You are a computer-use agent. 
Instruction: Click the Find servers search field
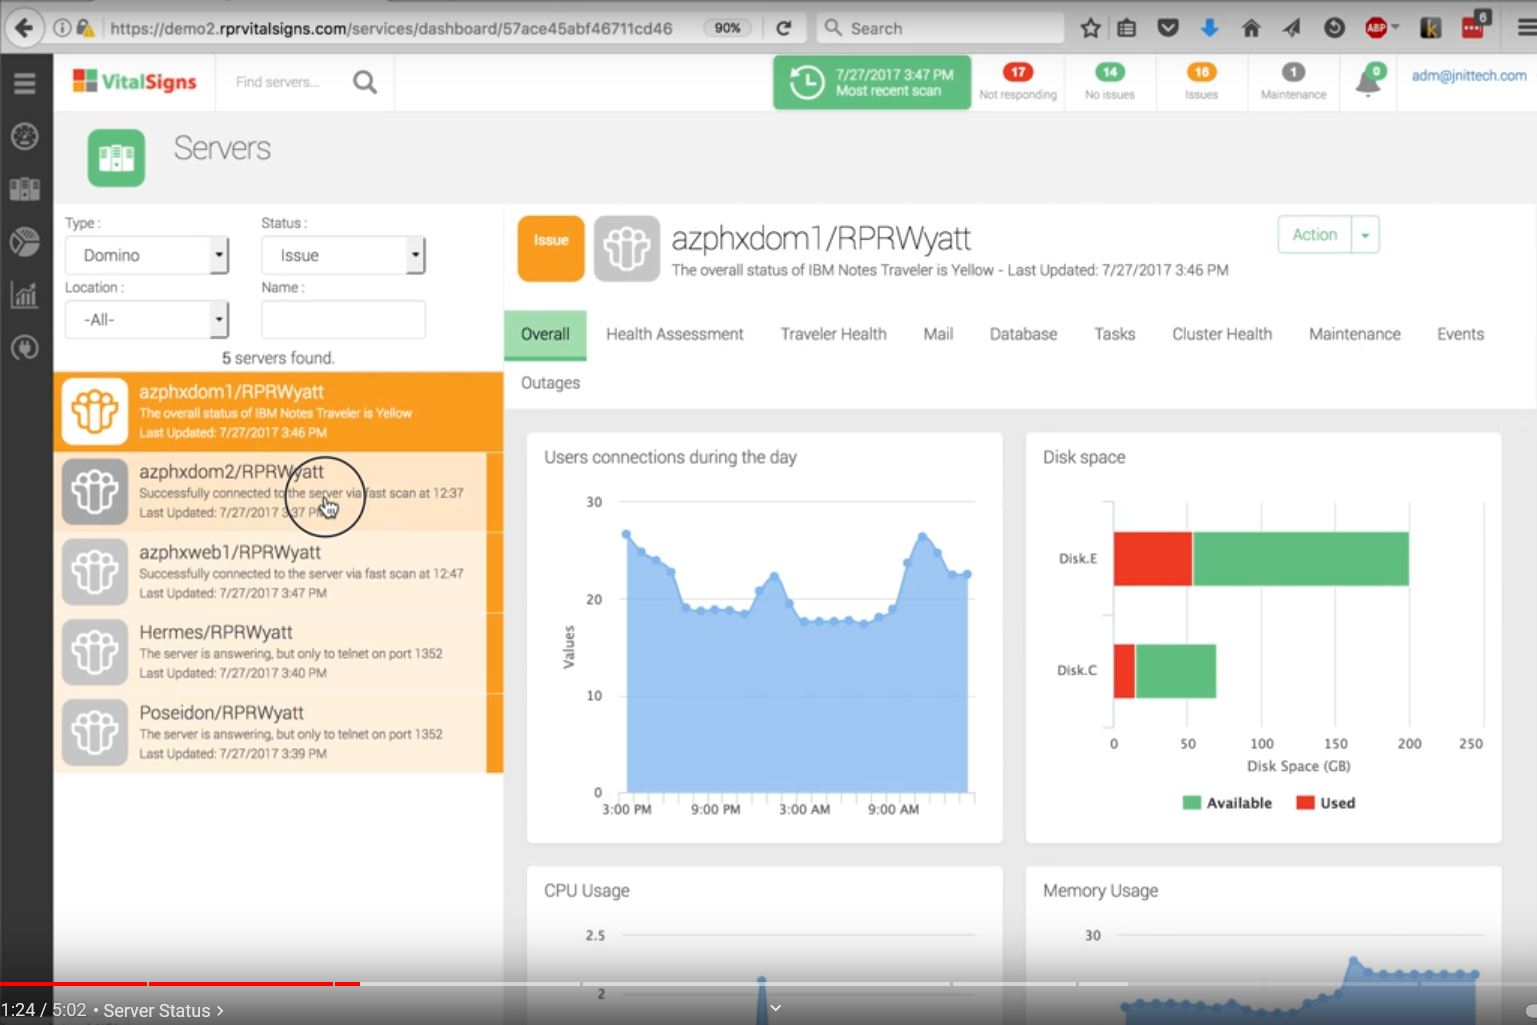point(278,82)
